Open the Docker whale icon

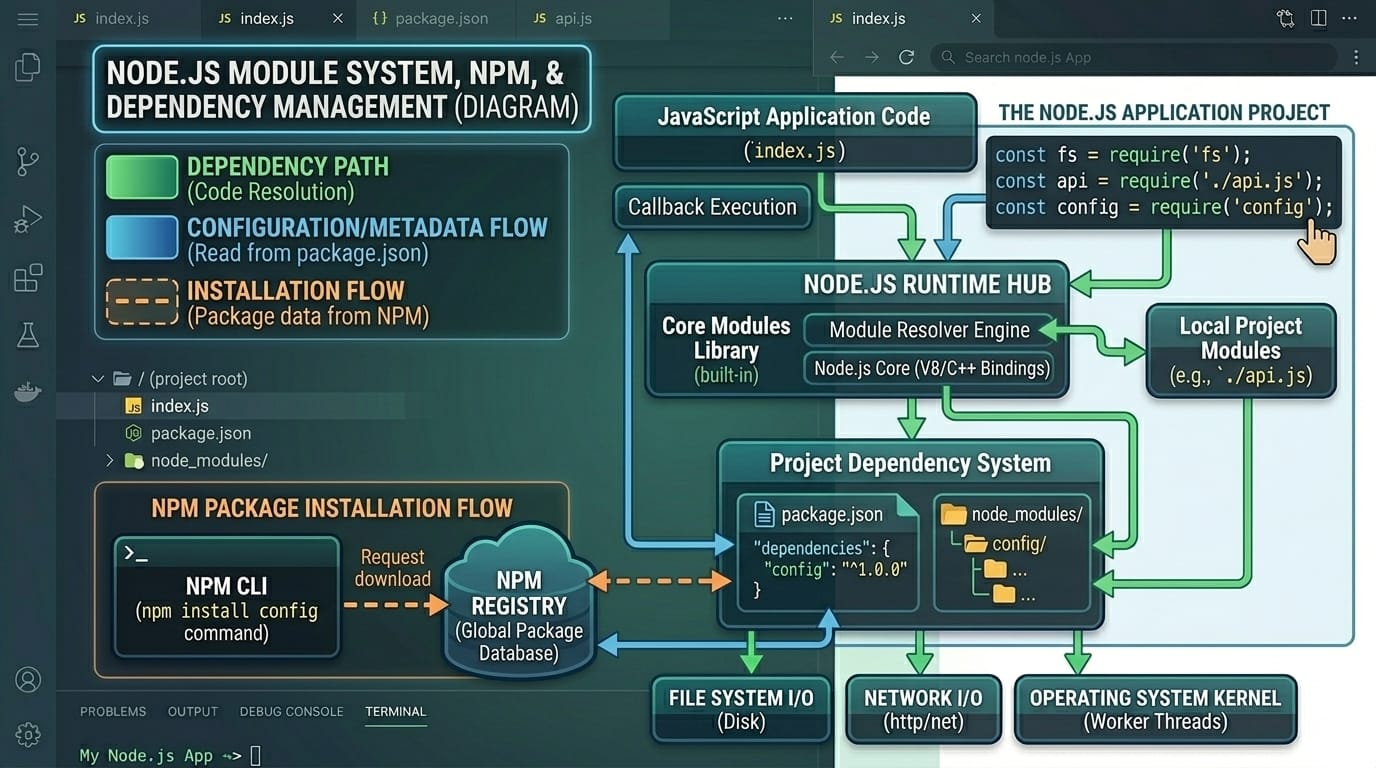click(x=28, y=392)
